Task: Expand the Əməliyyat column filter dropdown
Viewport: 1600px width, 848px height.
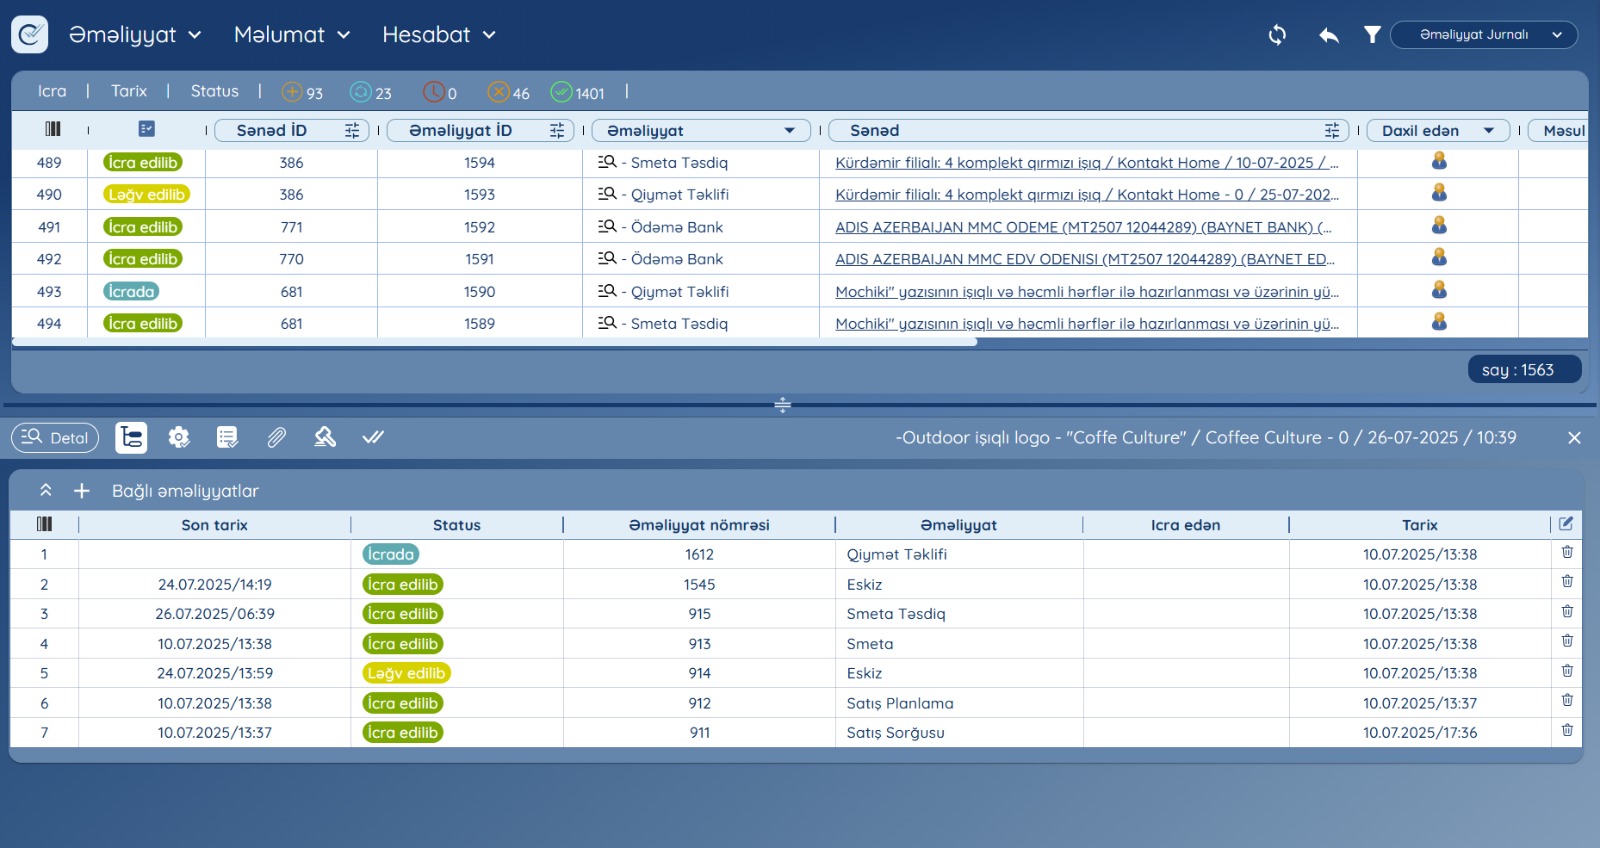Action: [x=789, y=130]
